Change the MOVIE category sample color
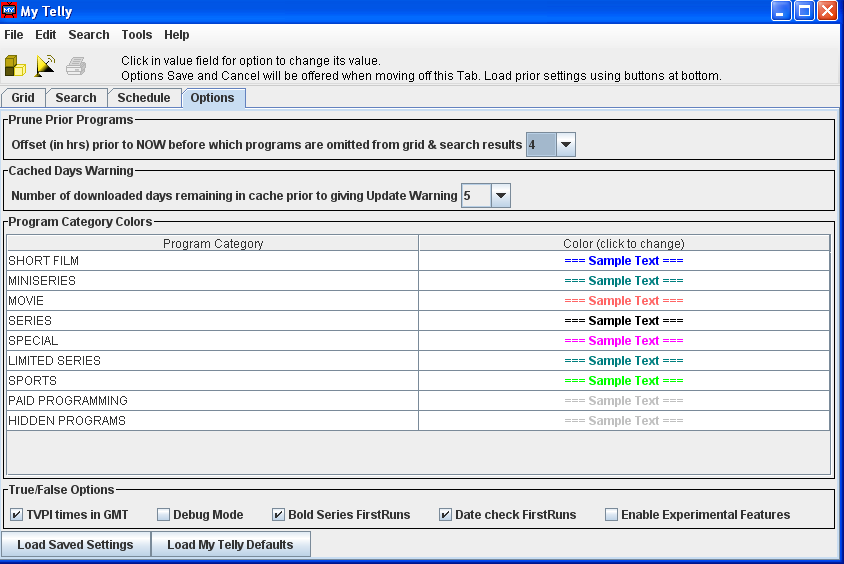Screen dimensions: 844x564 pyautogui.click(x=623, y=301)
